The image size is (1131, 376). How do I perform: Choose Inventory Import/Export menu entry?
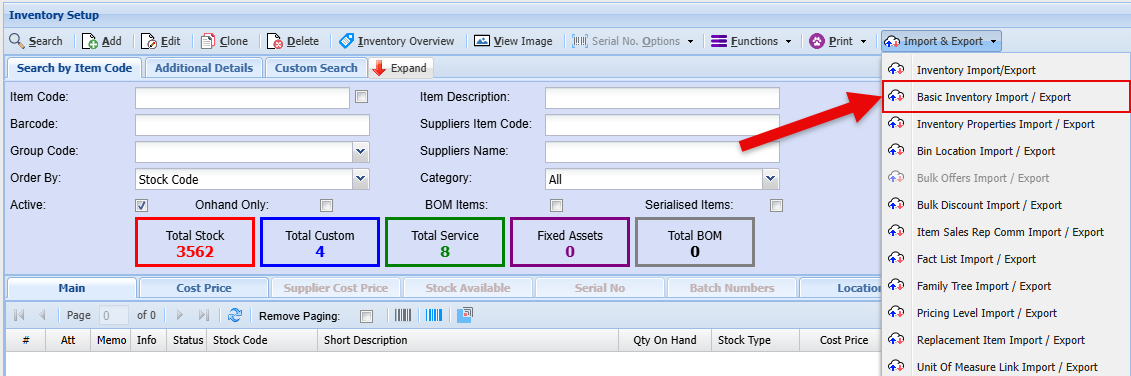point(1005,70)
